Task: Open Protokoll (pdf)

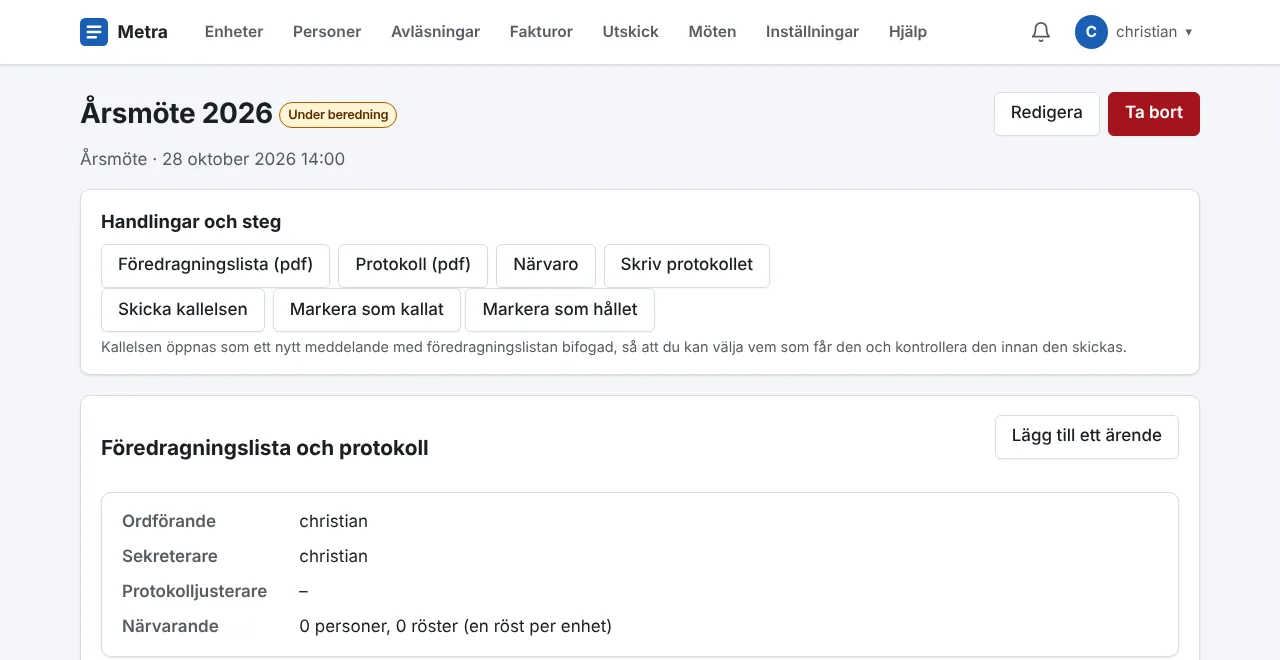Action: point(413,265)
